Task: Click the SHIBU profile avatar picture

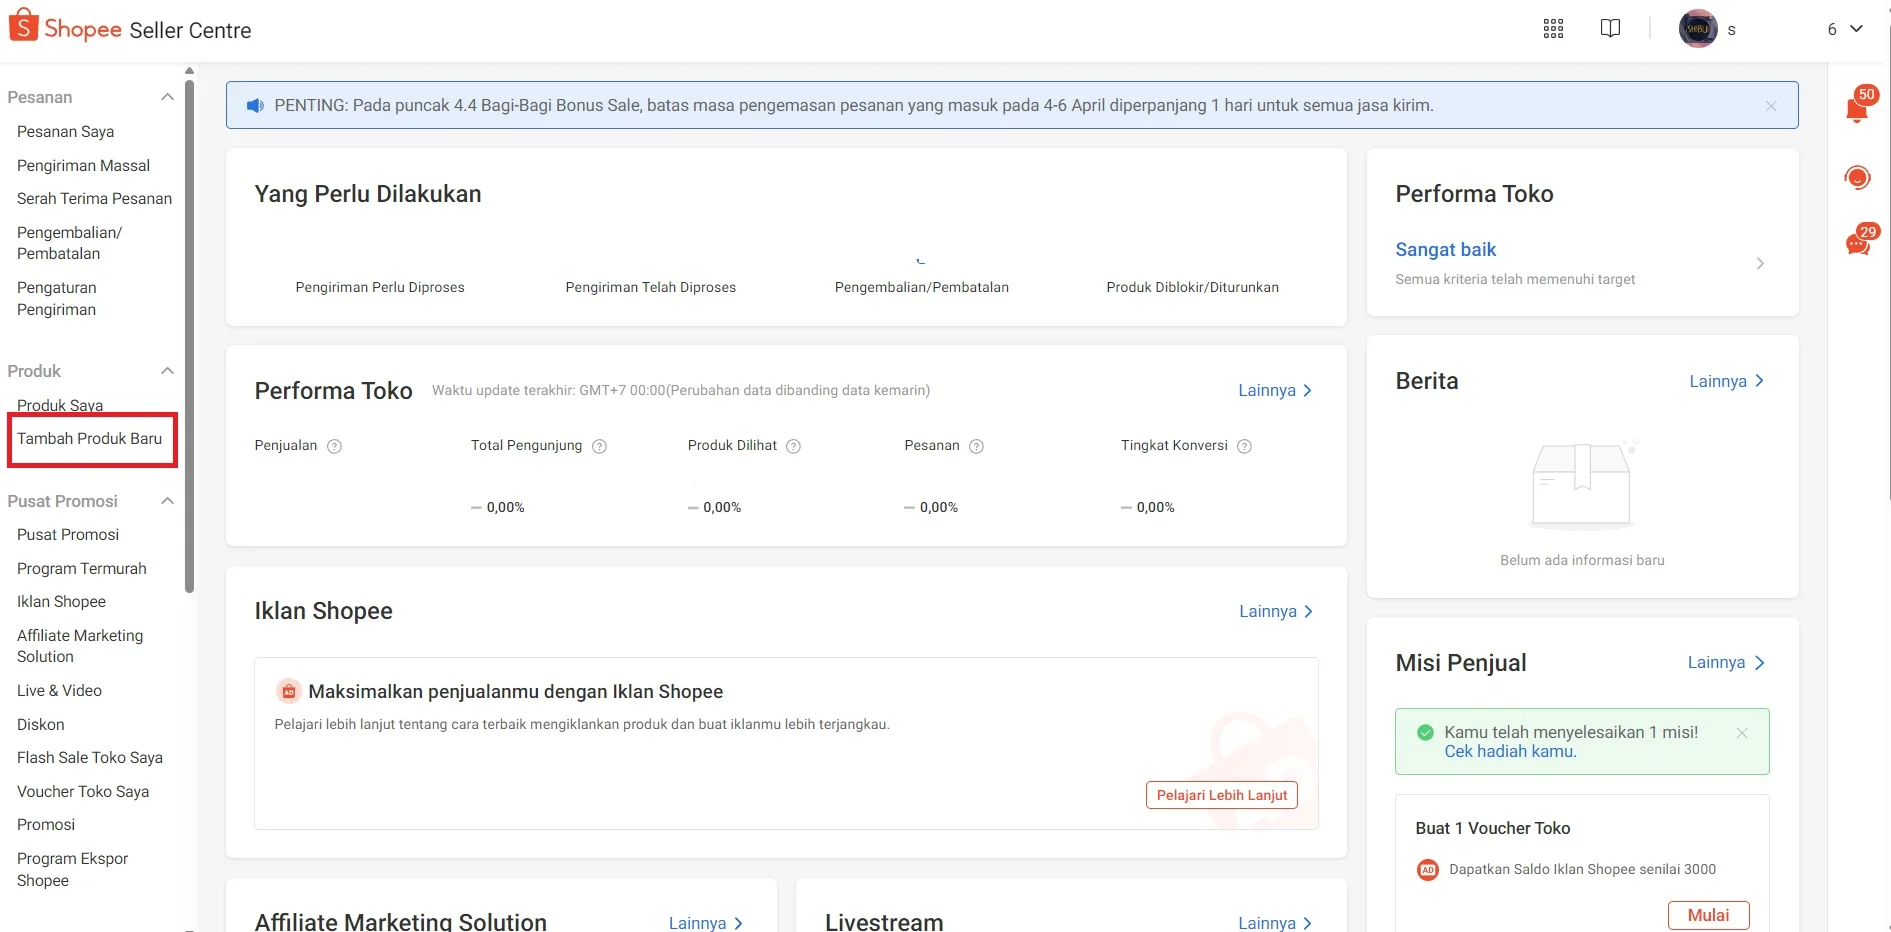Action: [1698, 28]
